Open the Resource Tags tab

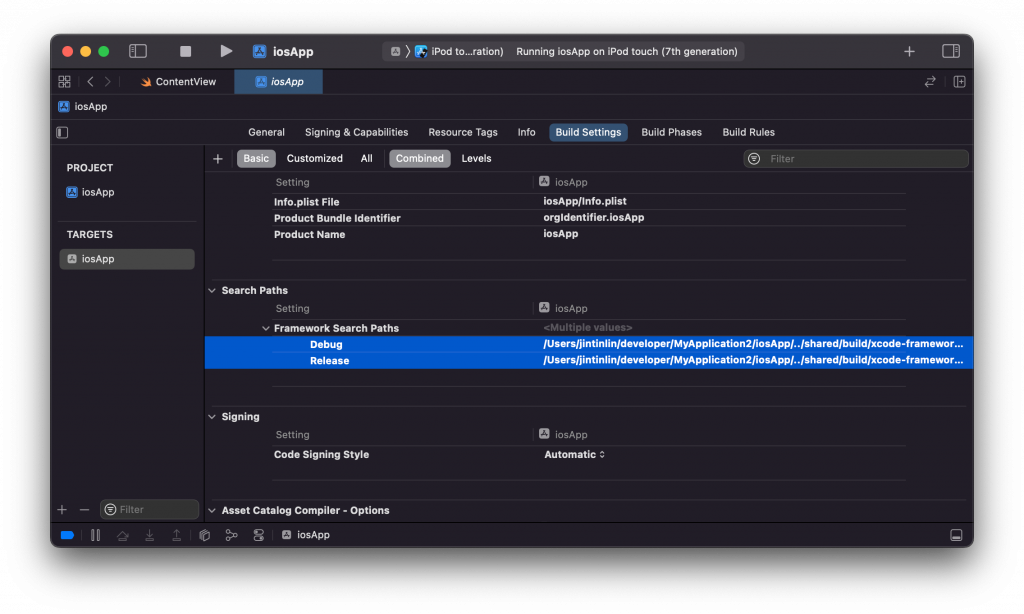coord(463,132)
